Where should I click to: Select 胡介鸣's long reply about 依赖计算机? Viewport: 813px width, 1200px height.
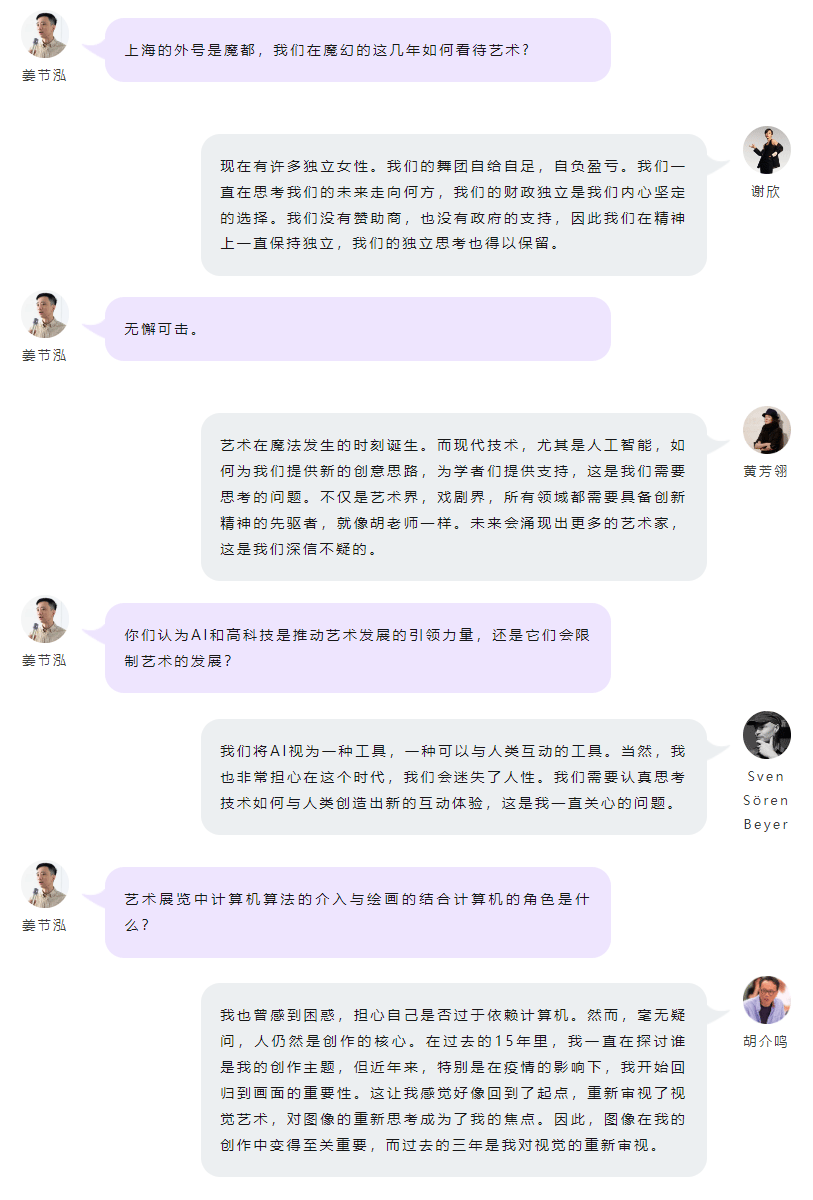pyautogui.click(x=454, y=1080)
